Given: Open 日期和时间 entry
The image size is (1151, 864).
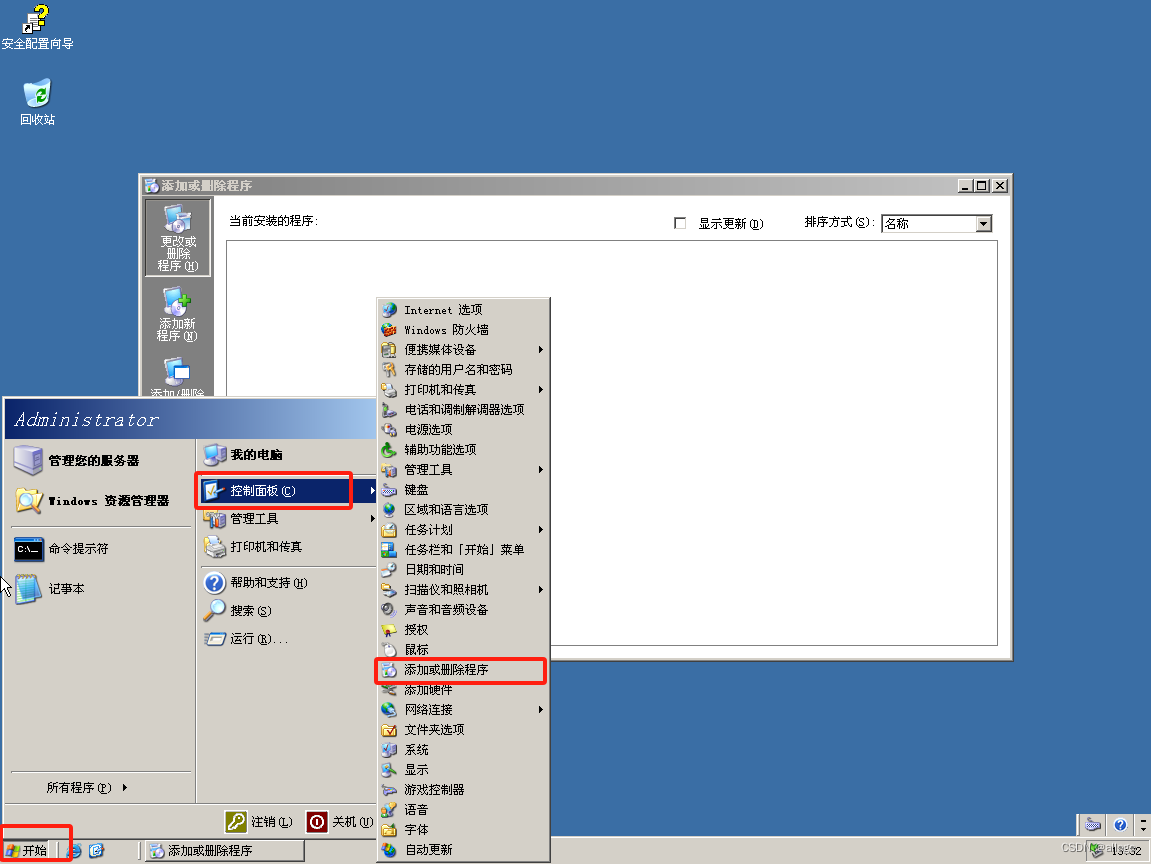Looking at the screenshot, I should 463,570.
